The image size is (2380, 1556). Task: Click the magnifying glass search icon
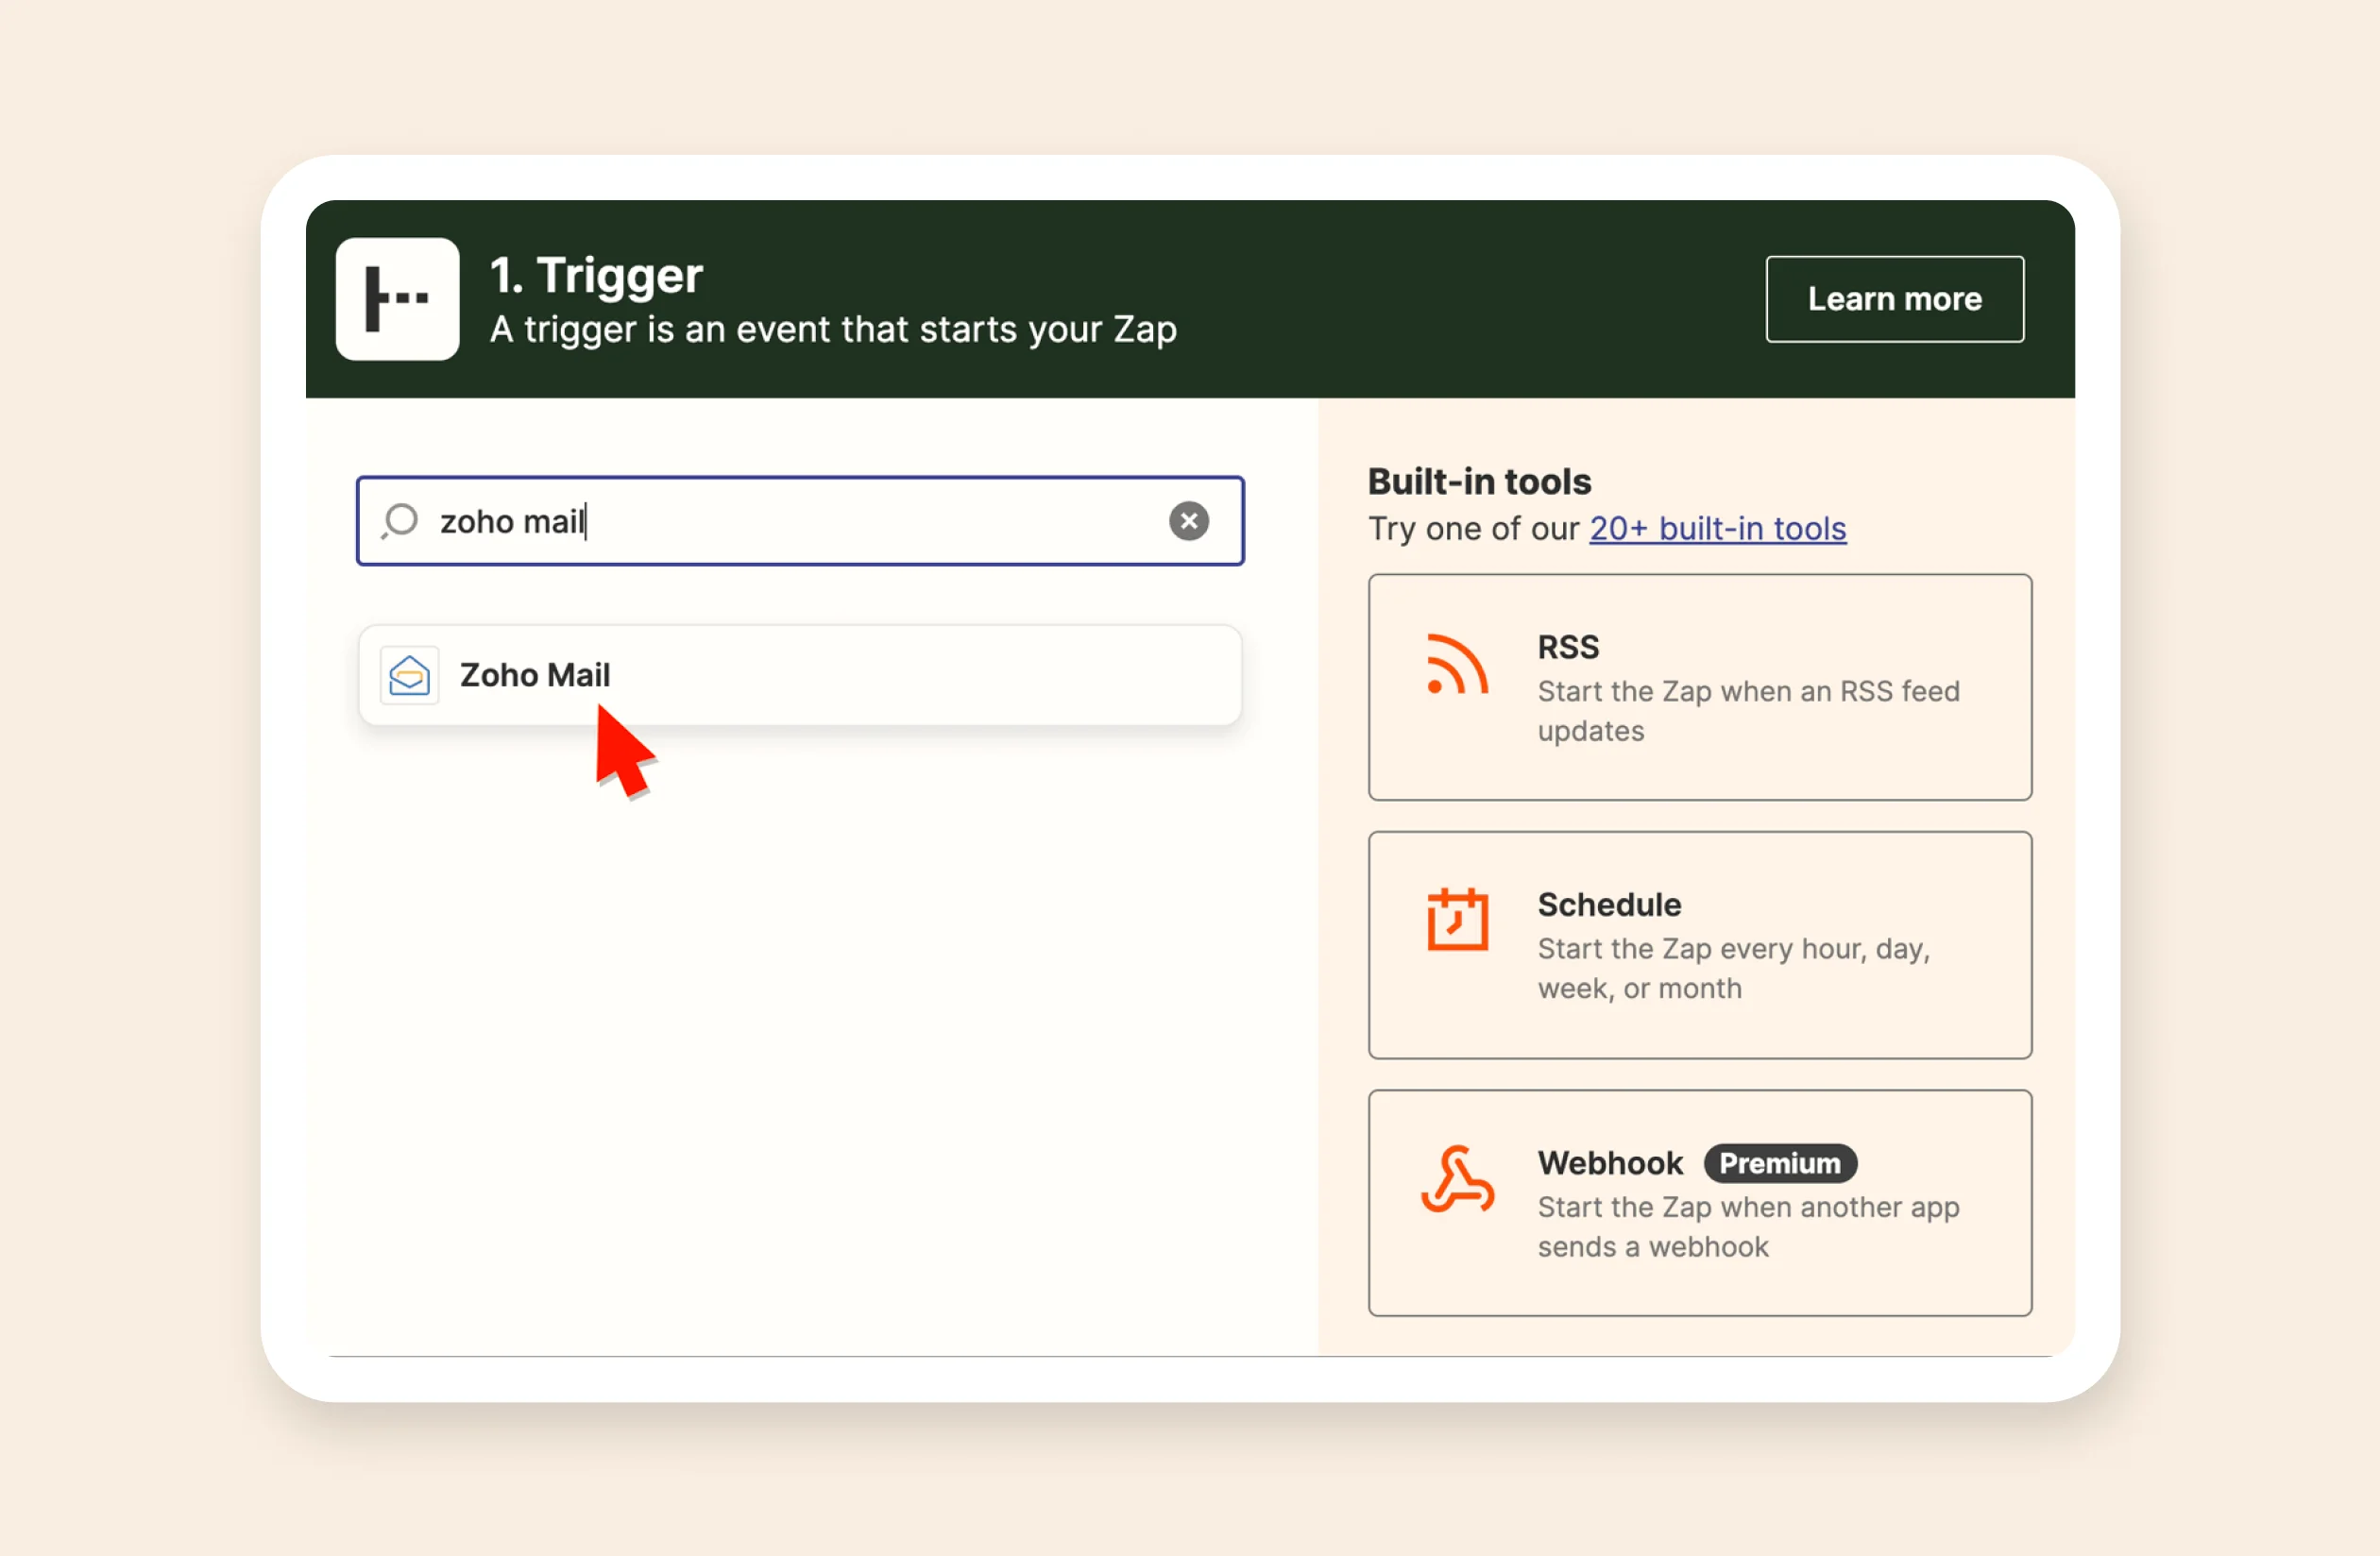[x=399, y=521]
